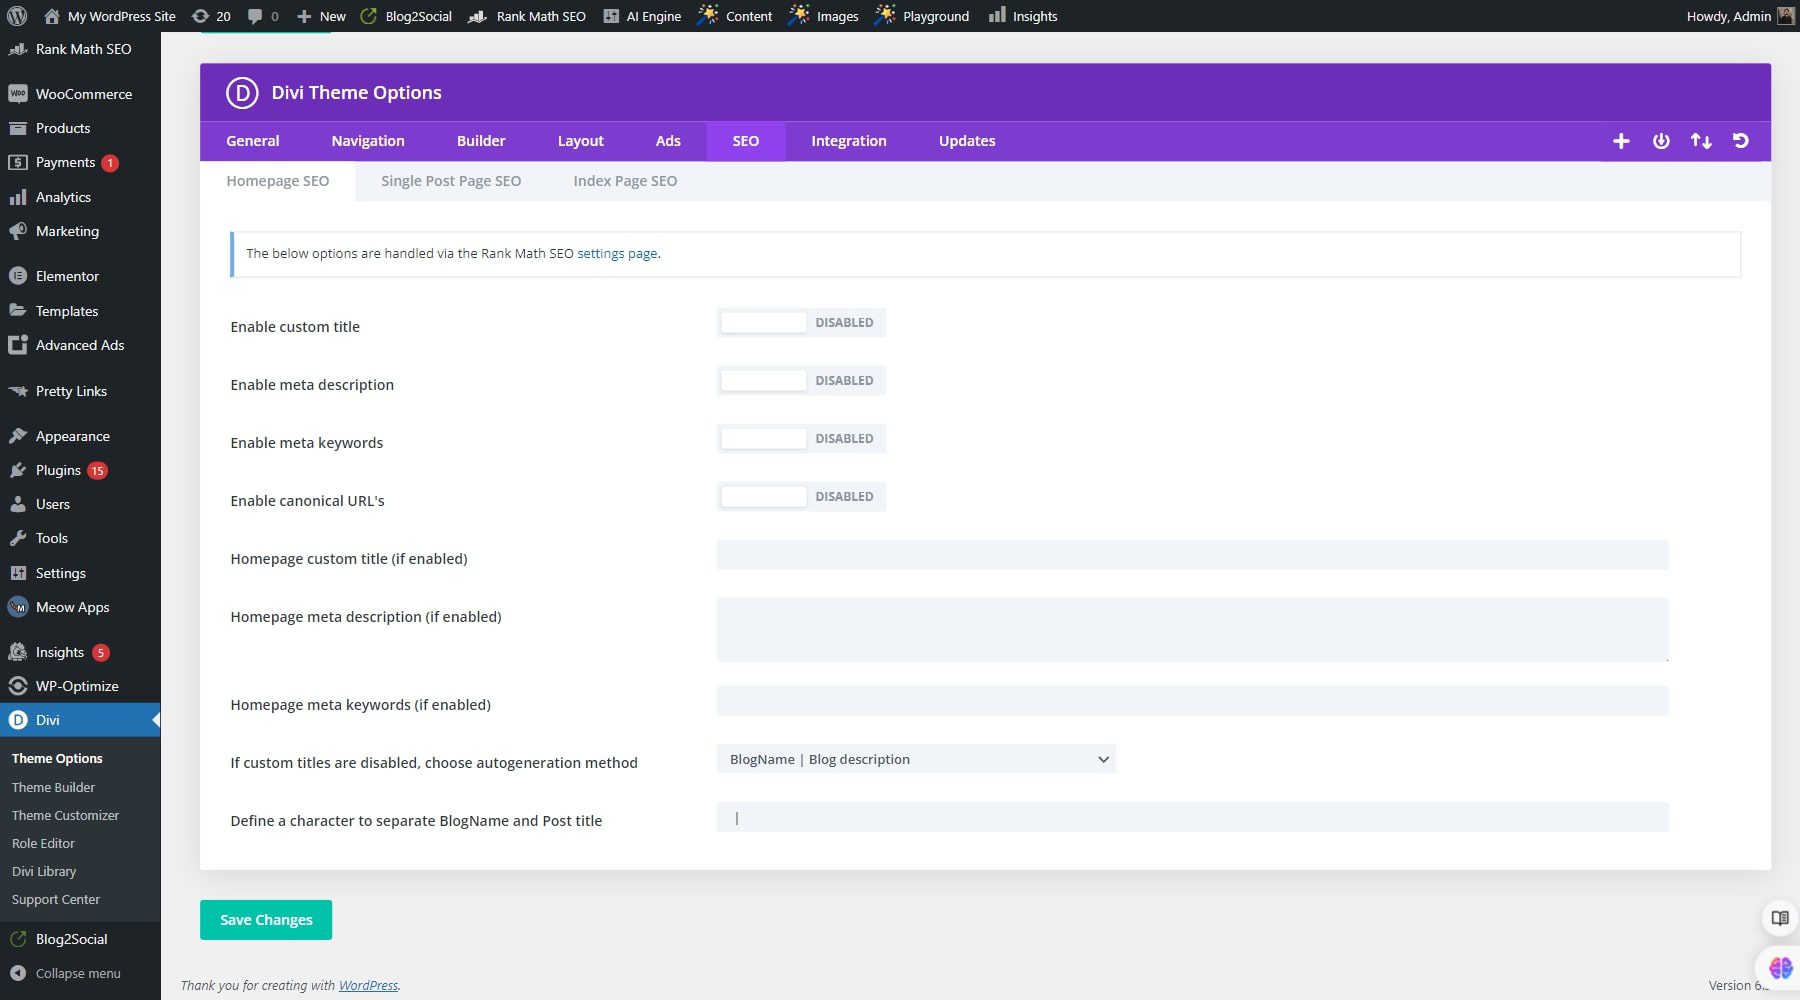Toggle Enable canonical URL's switch

coord(763,496)
